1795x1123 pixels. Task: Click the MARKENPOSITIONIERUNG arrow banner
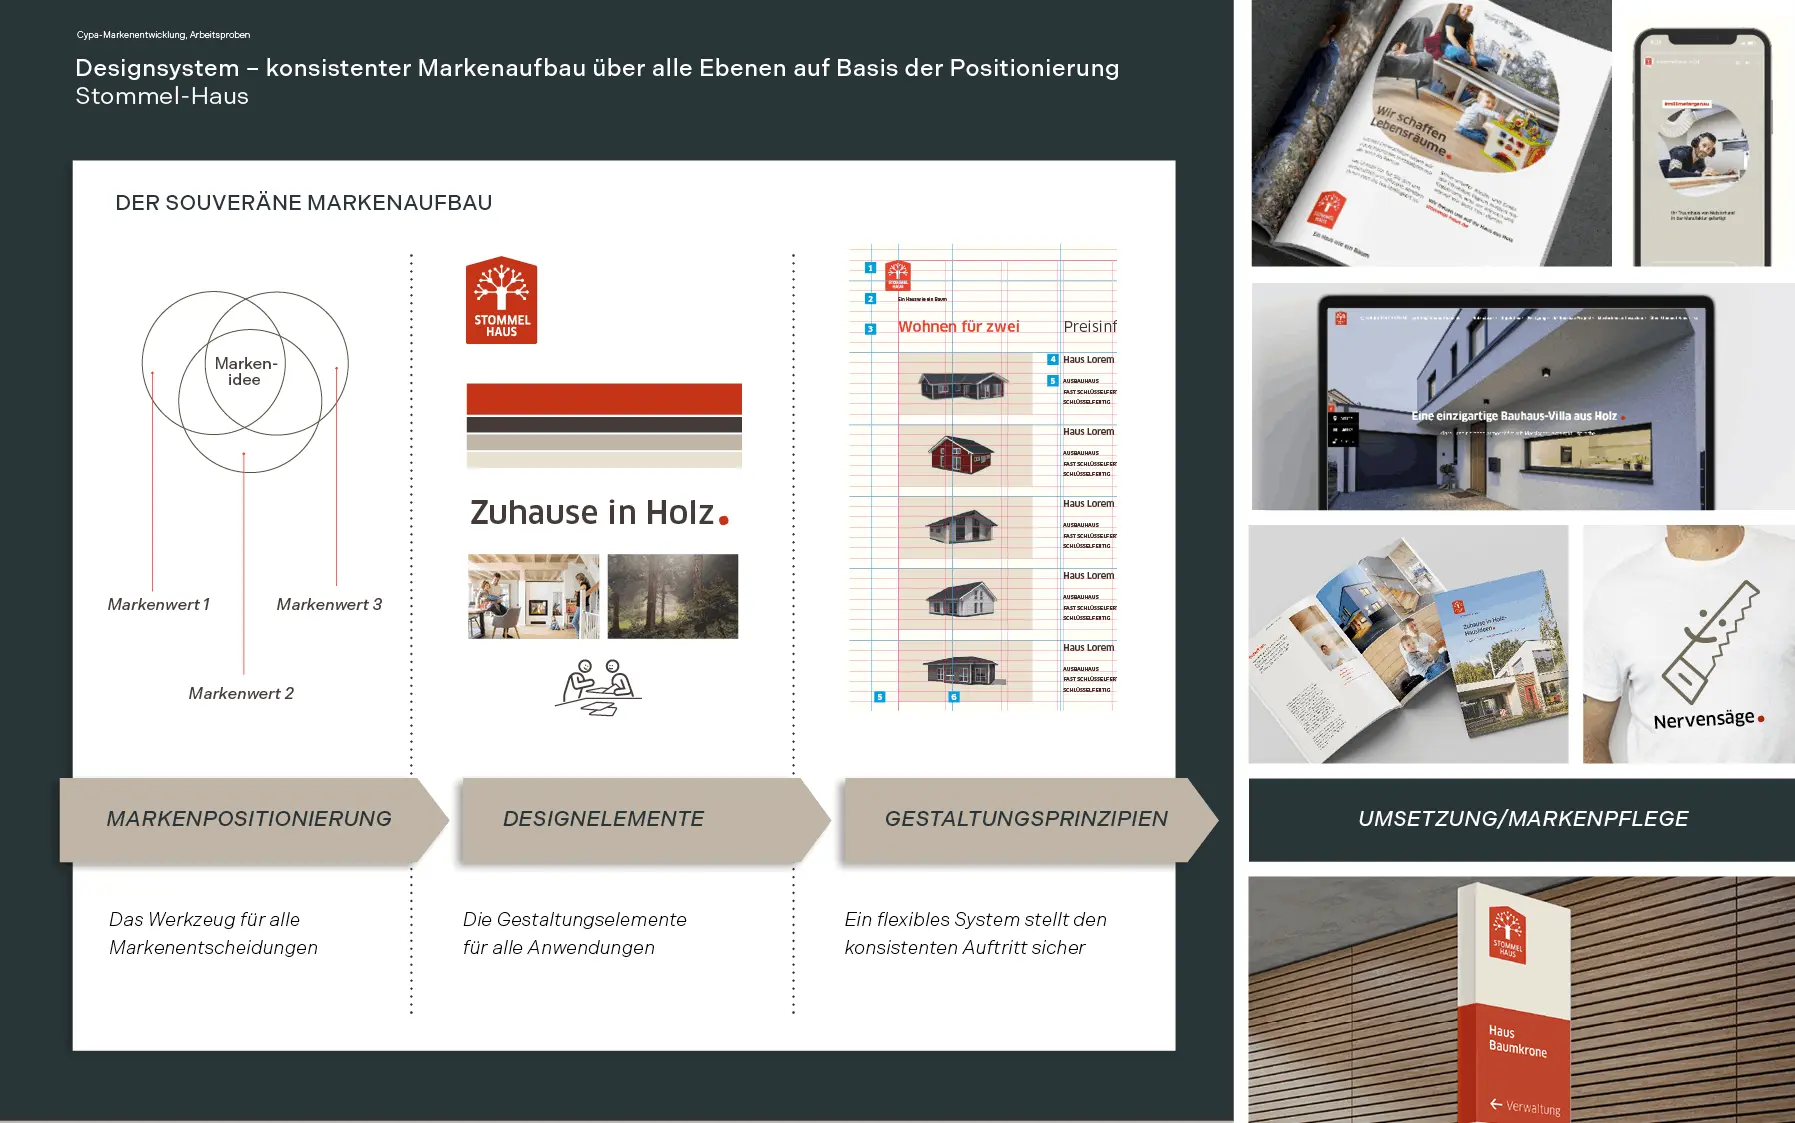254,819
